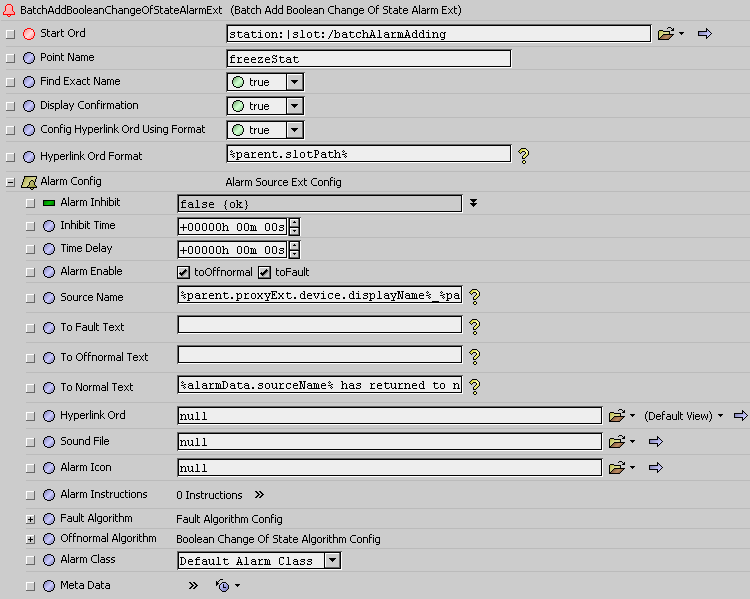Click the Point Name text field
This screenshot has width=750, height=599.
tap(369, 58)
